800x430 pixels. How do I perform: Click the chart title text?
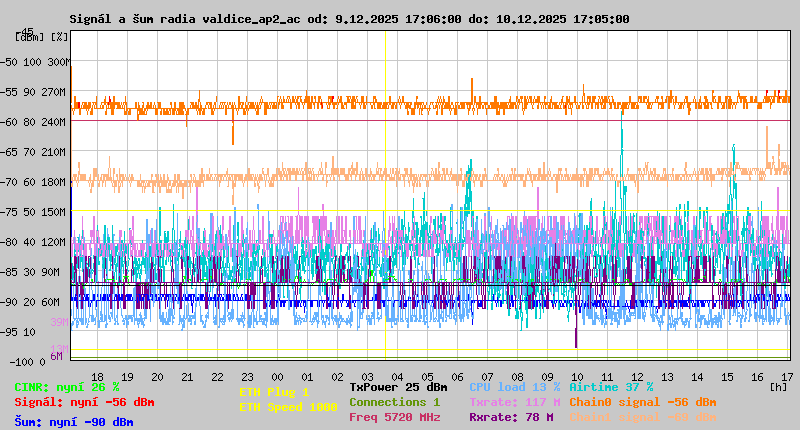point(349,19)
